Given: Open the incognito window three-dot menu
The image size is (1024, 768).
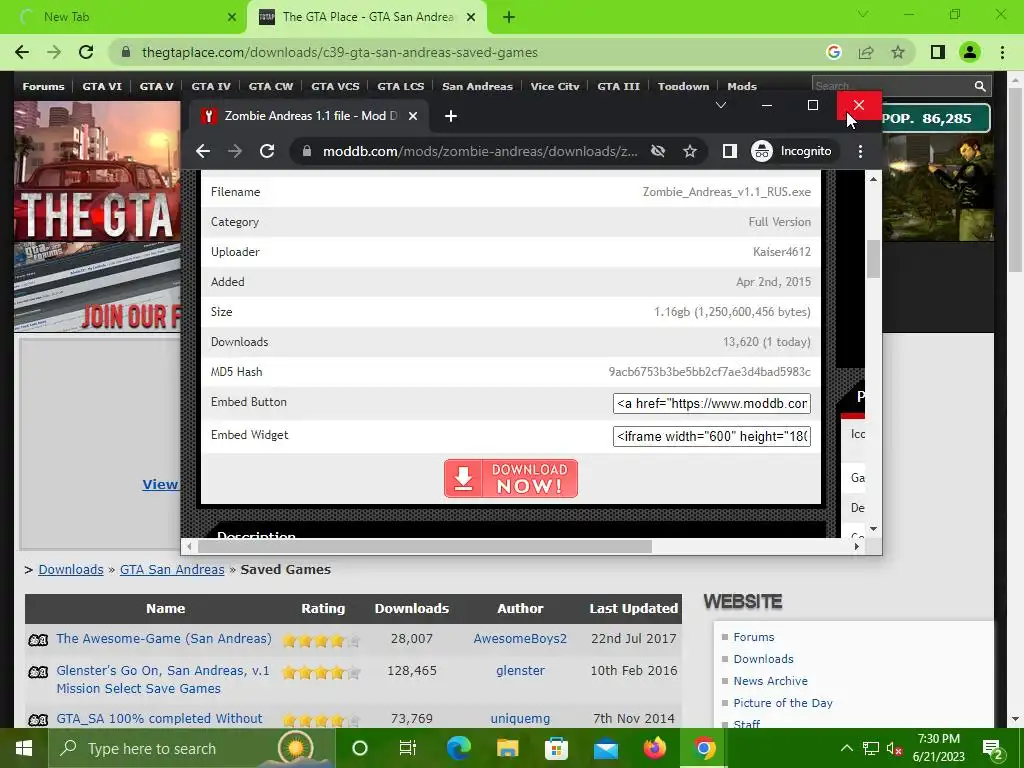Looking at the screenshot, I should point(860,152).
